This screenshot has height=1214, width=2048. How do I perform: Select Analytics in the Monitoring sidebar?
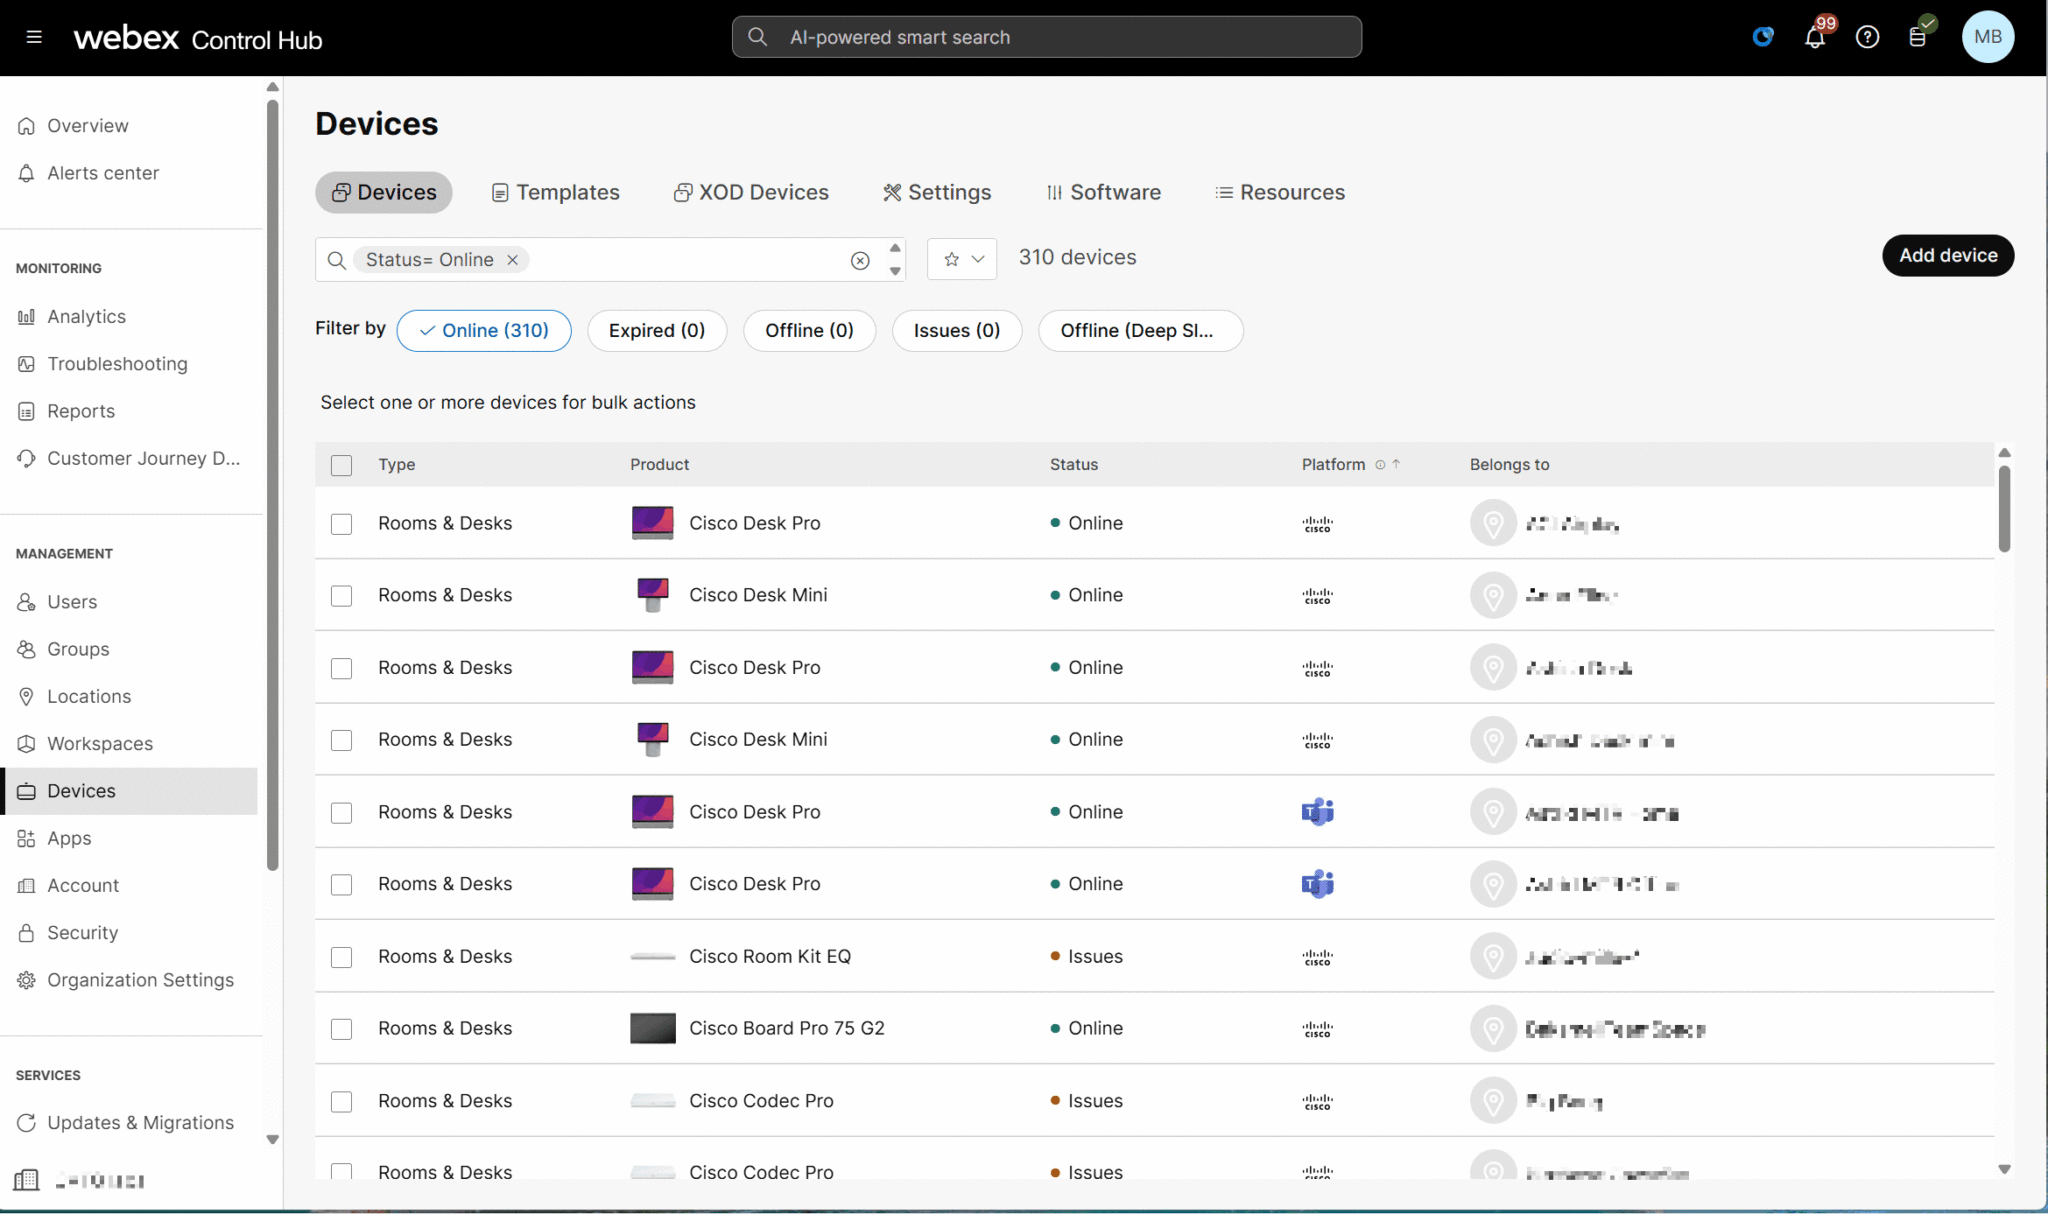pos(86,316)
